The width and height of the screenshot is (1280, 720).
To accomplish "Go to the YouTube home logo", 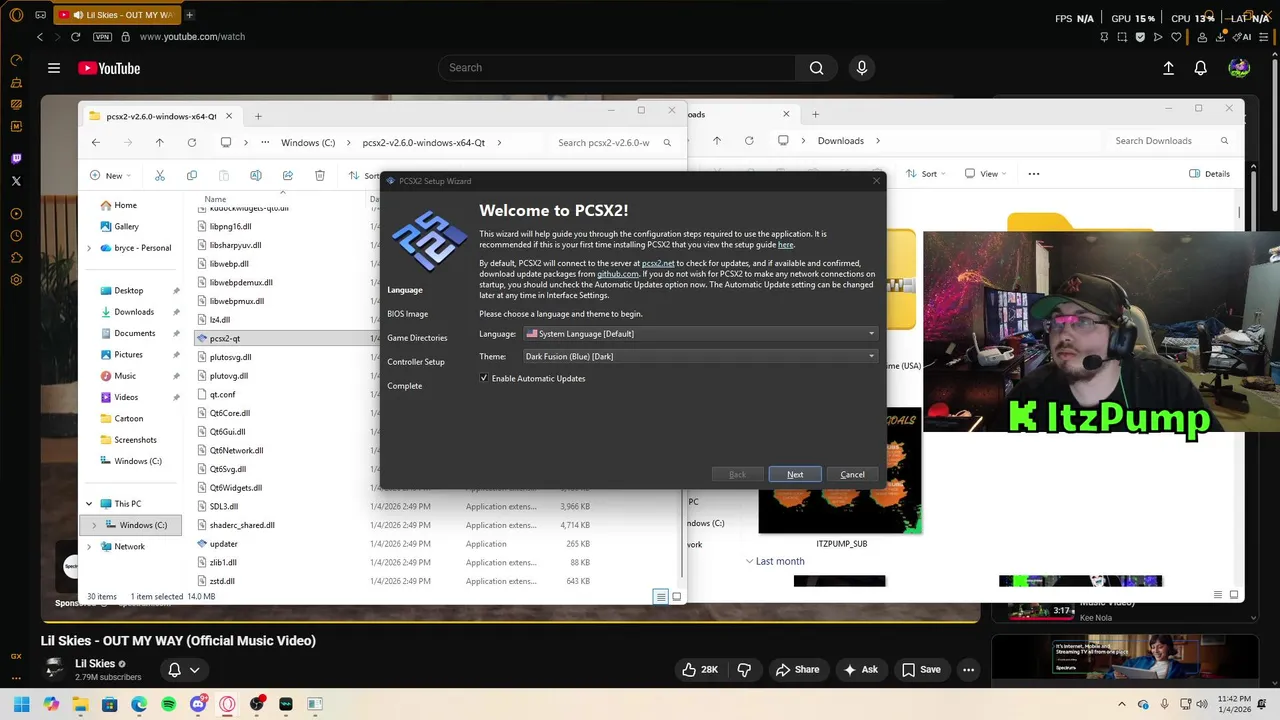I will pyautogui.click(x=109, y=68).
